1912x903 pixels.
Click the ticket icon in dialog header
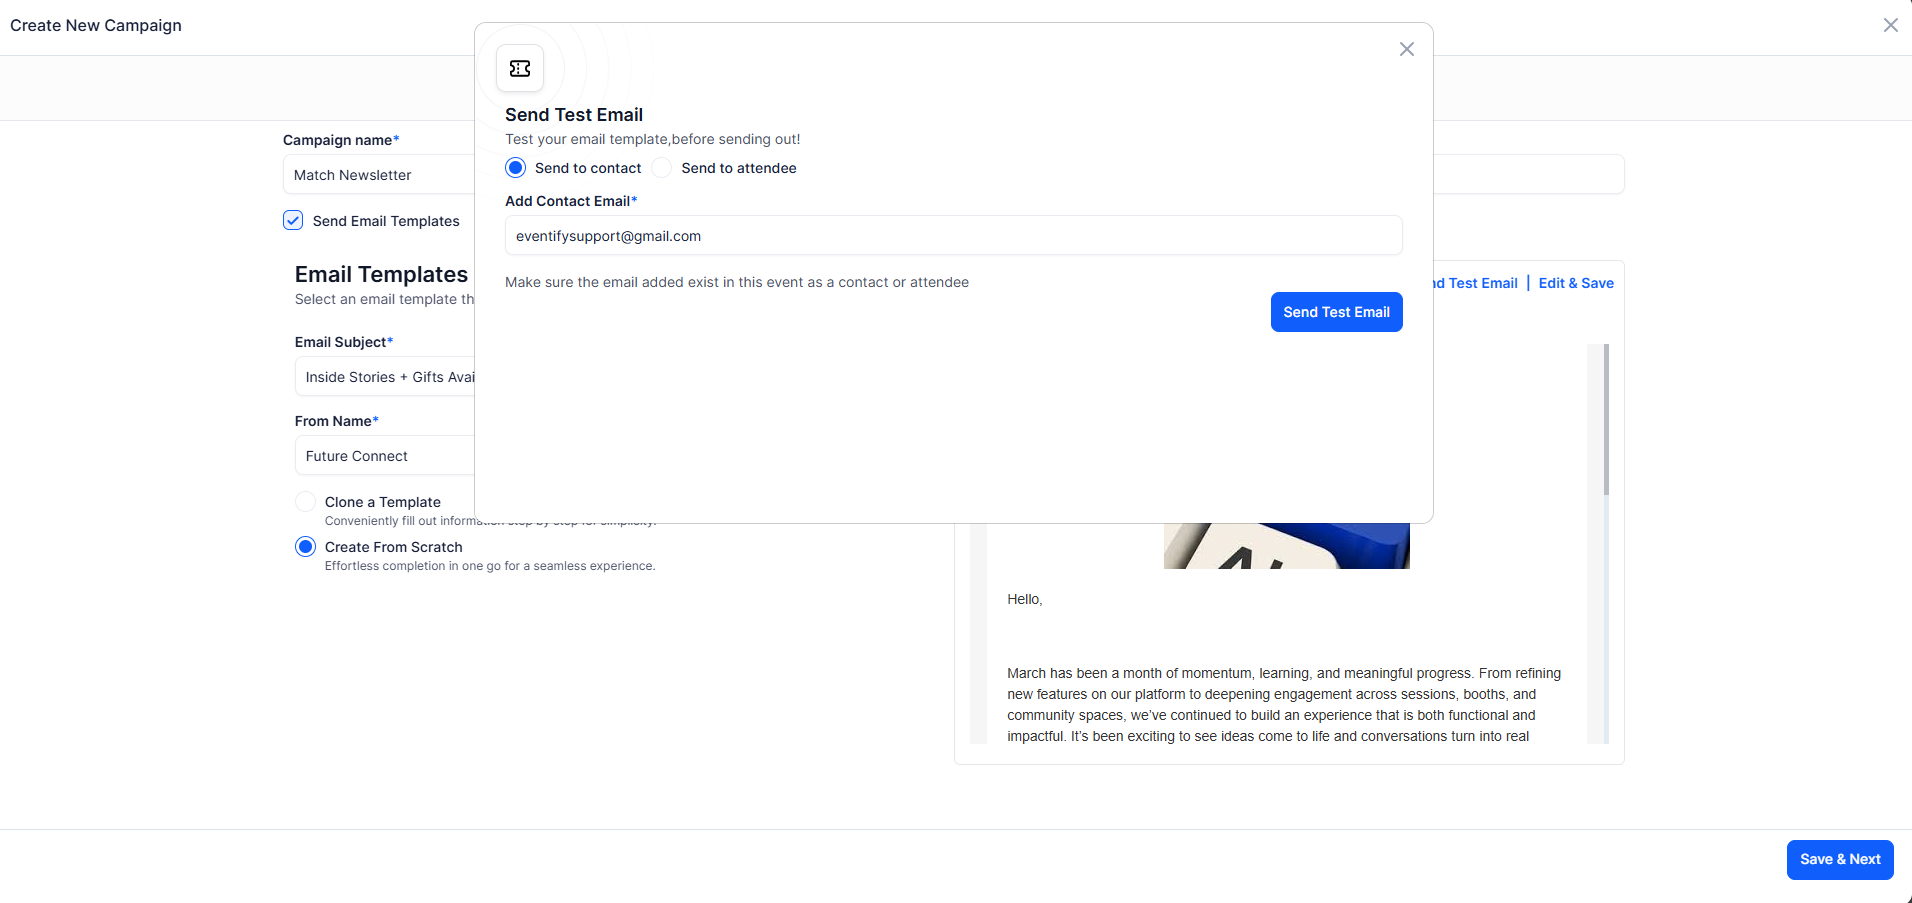[520, 68]
